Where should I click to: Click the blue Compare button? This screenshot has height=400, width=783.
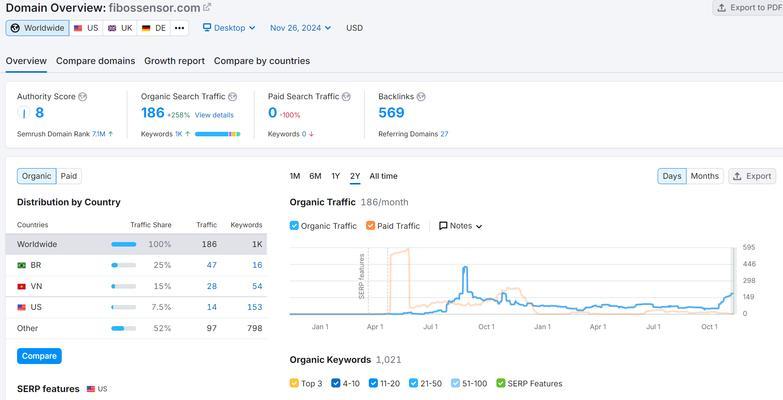click(39, 356)
